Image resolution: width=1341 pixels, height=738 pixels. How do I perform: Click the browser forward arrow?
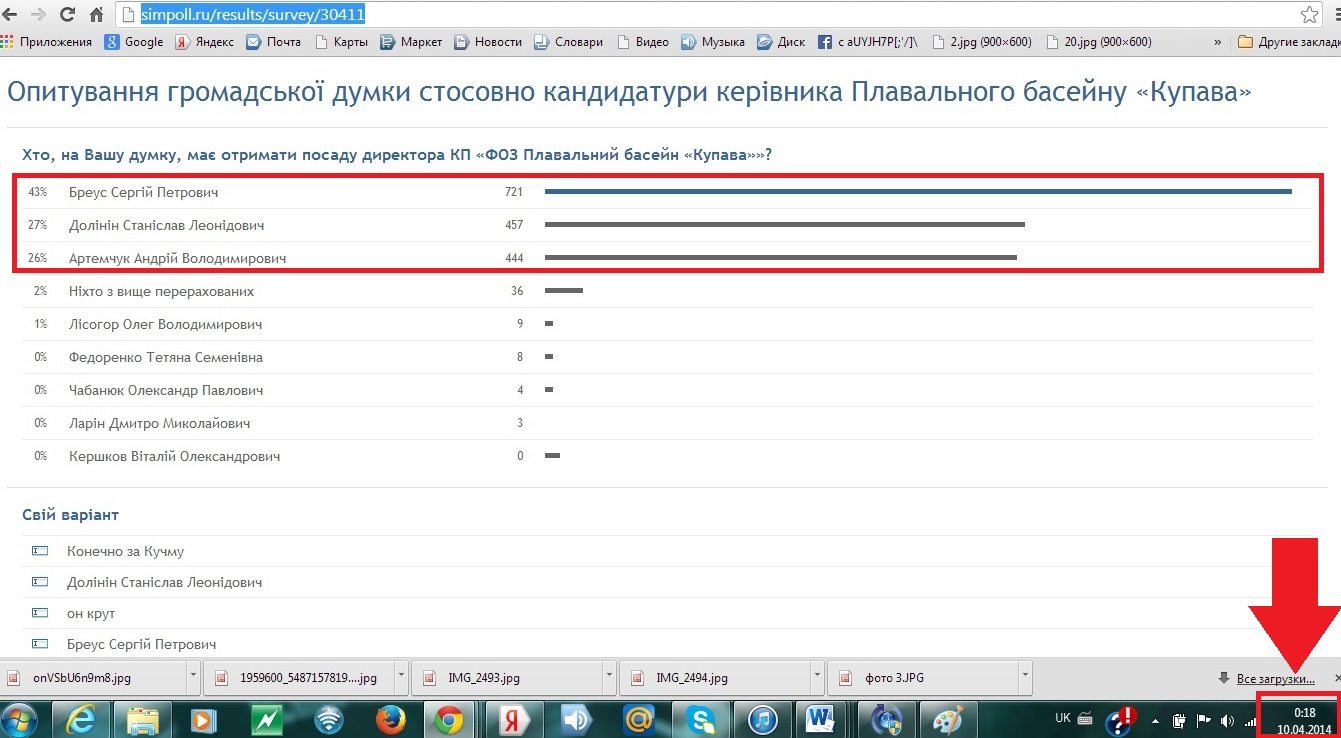[x=38, y=14]
